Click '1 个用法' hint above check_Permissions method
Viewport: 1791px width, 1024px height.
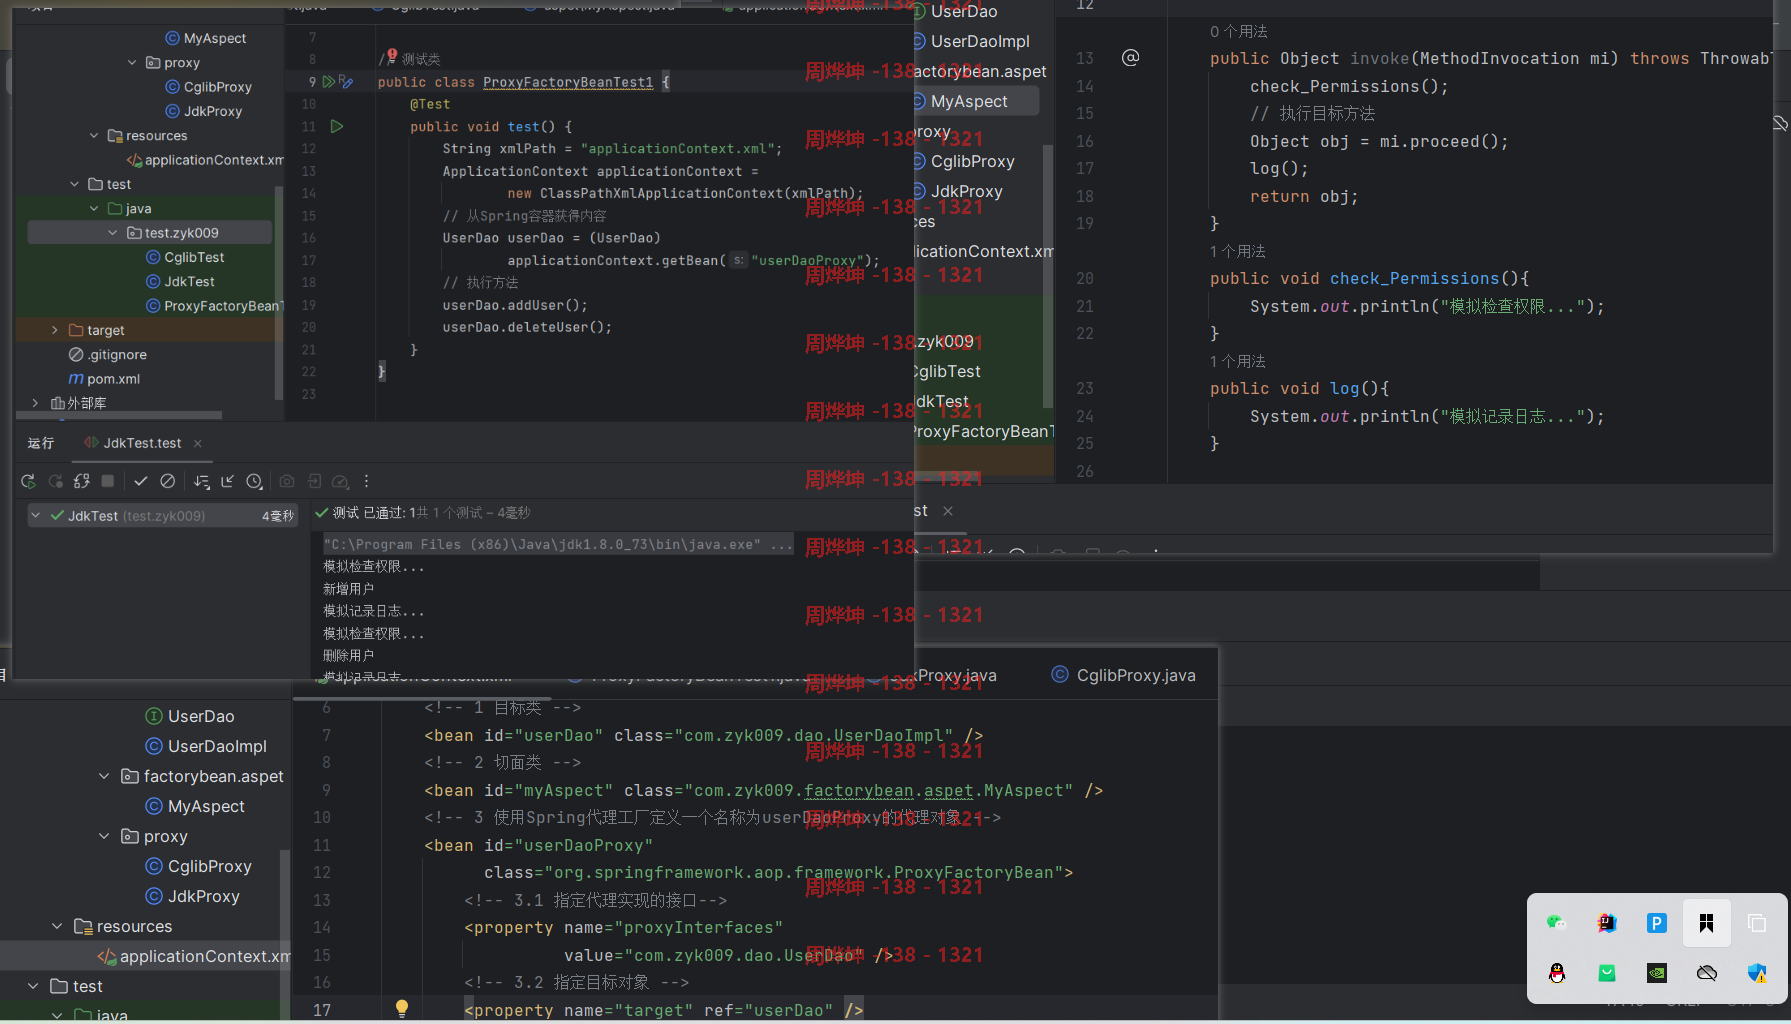1237,252
